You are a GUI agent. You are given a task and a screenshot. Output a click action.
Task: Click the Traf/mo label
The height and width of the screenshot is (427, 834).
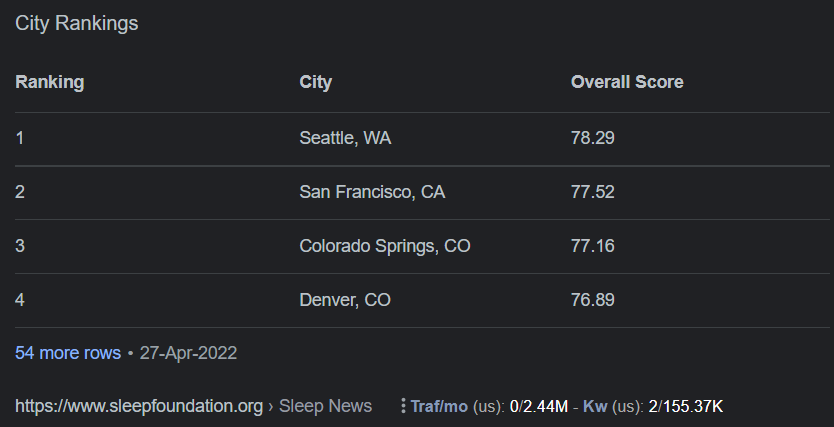(439, 407)
